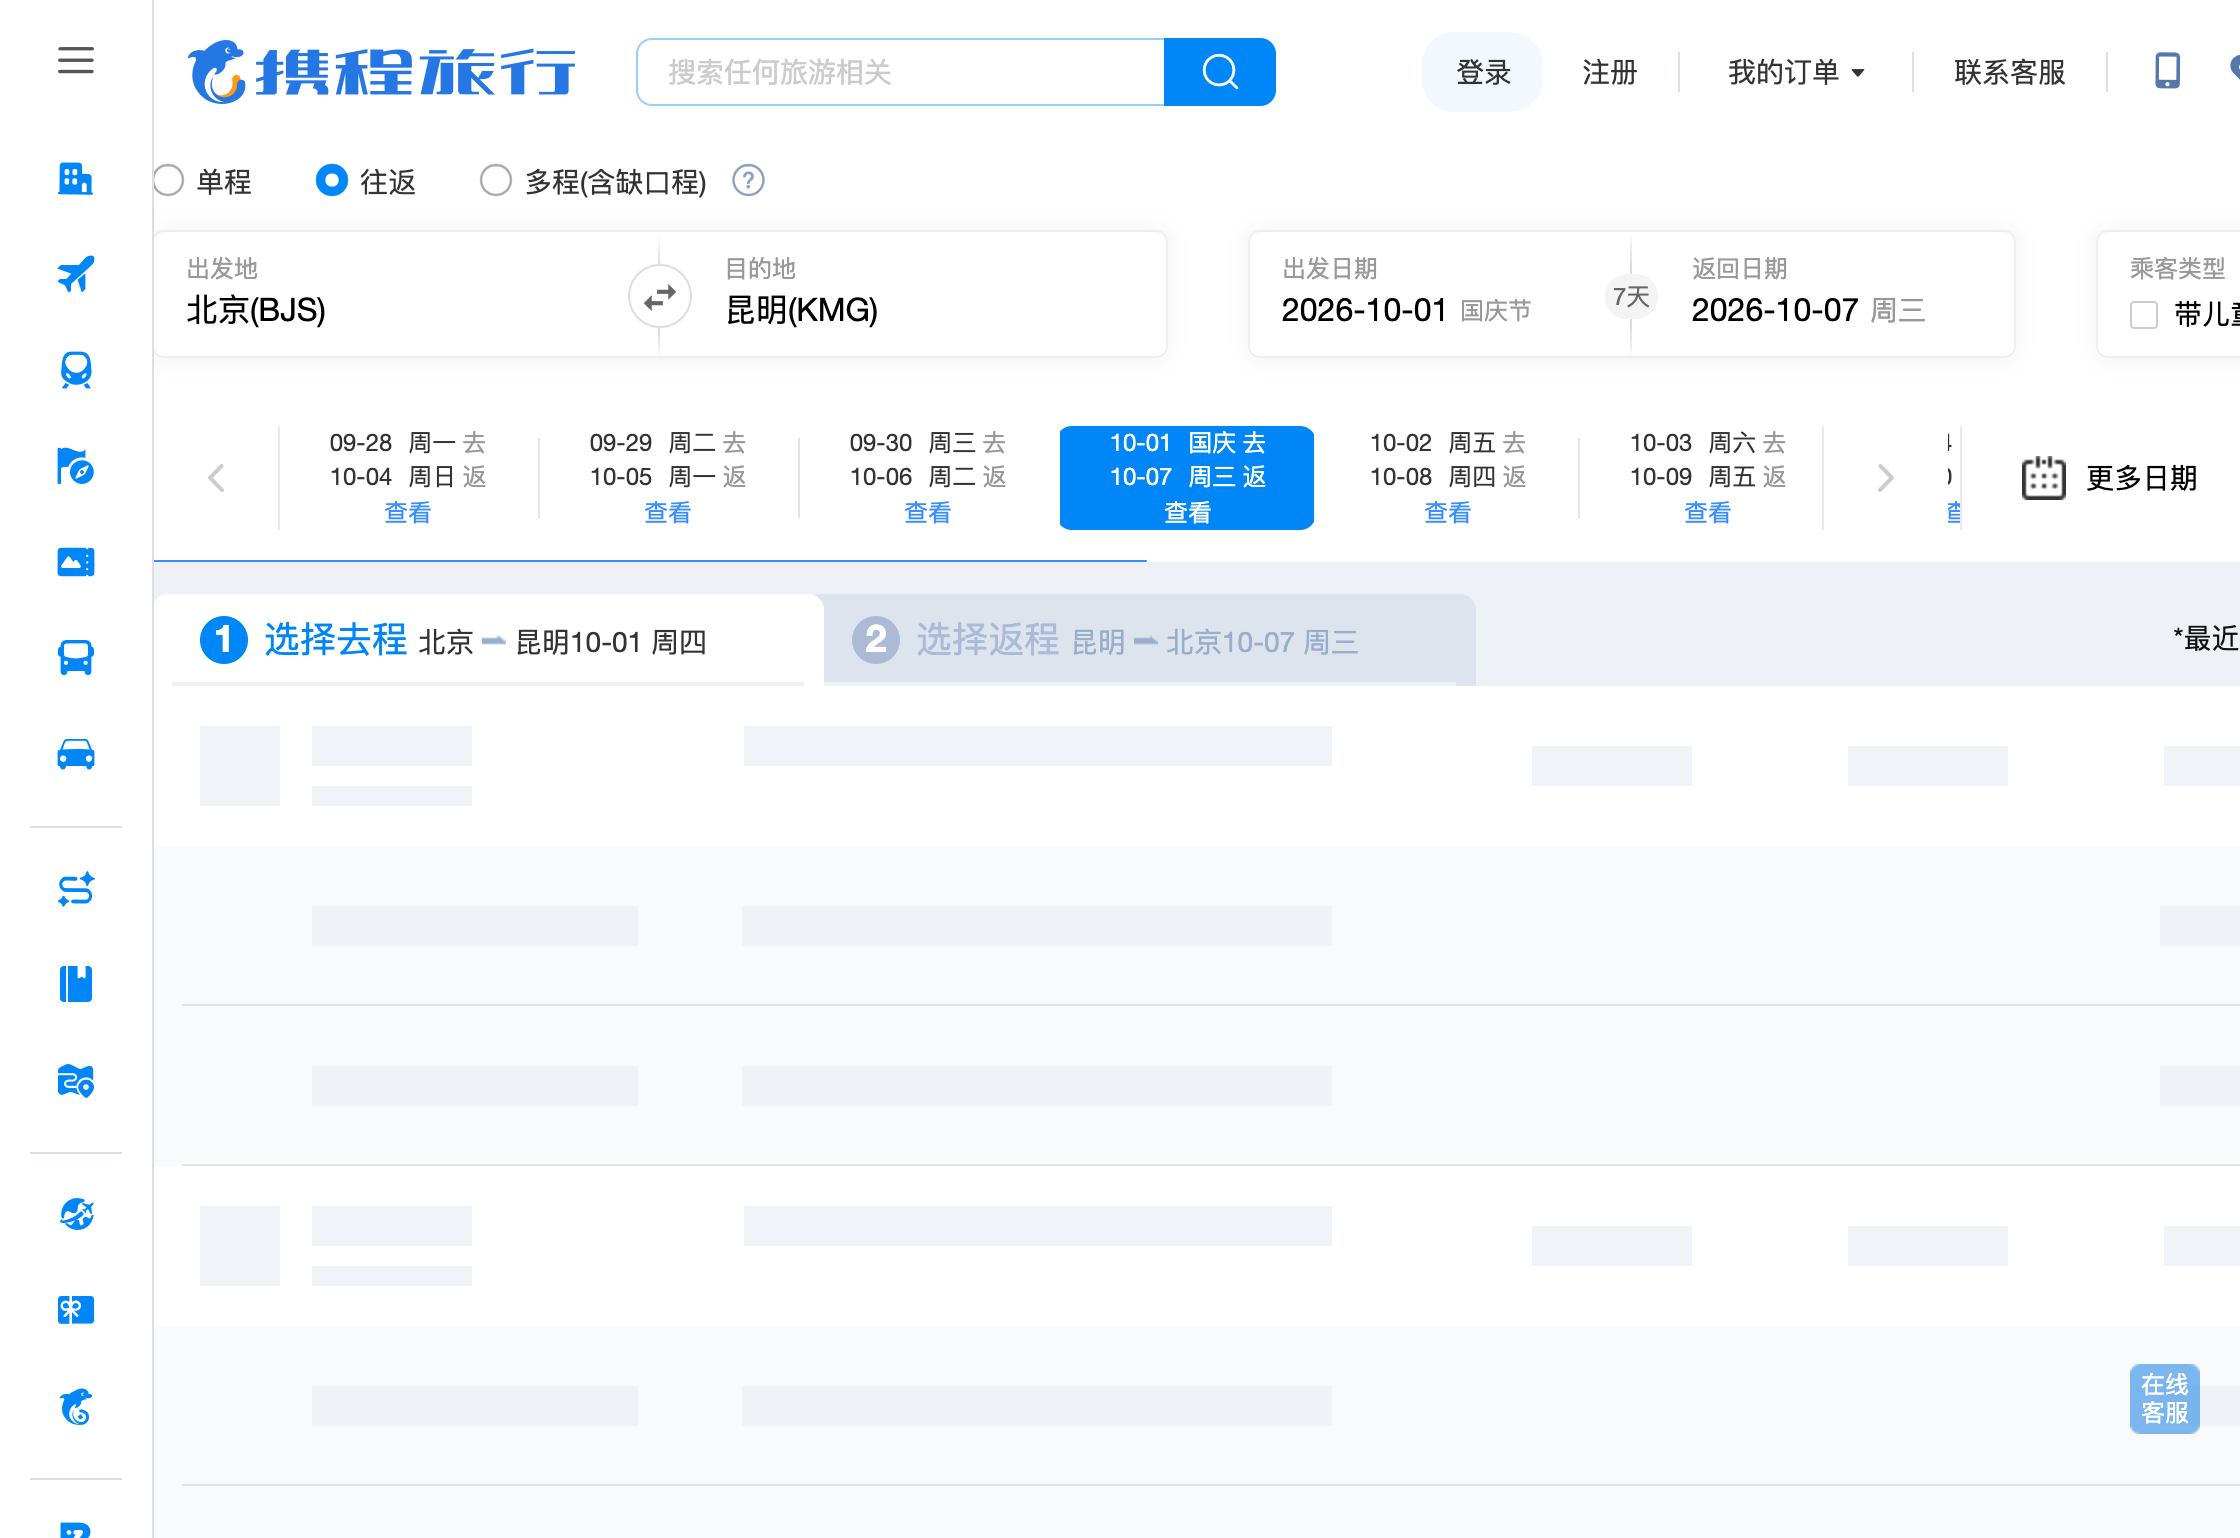Click the 搜索任何旅游相关 search field
Image resolution: width=2240 pixels, height=1538 pixels.
[901, 72]
